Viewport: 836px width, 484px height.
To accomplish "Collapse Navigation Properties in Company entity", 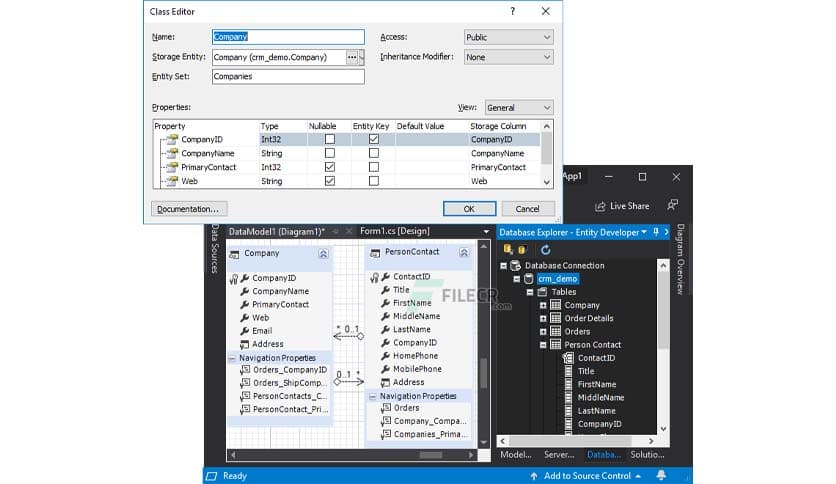I will pyautogui.click(x=232, y=358).
